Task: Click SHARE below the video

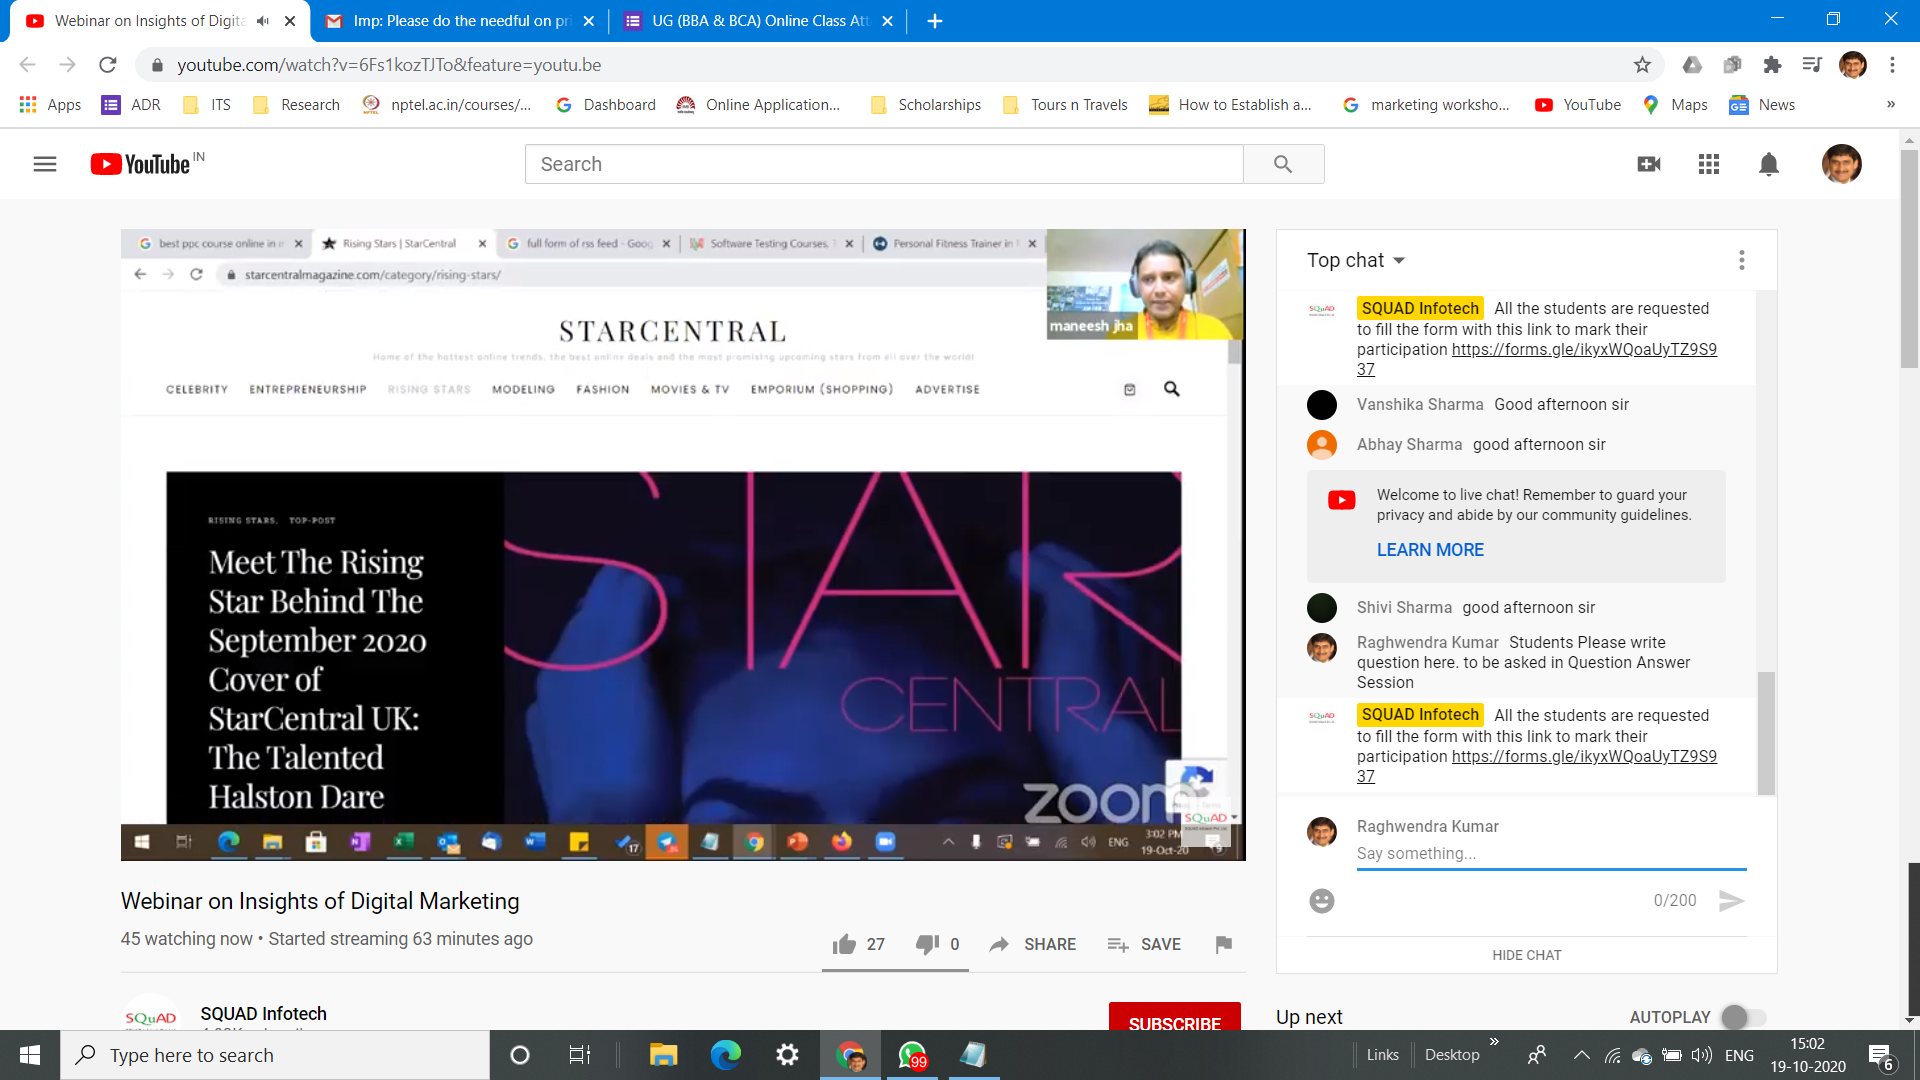Action: pos(1032,944)
